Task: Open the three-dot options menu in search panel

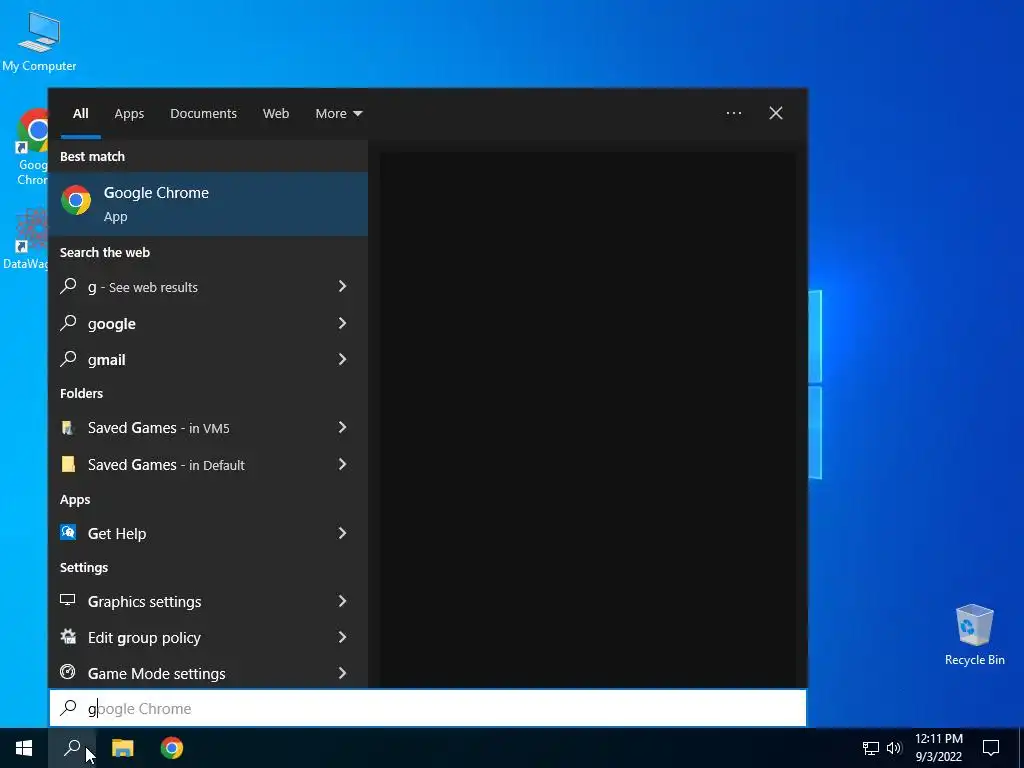Action: pos(733,113)
